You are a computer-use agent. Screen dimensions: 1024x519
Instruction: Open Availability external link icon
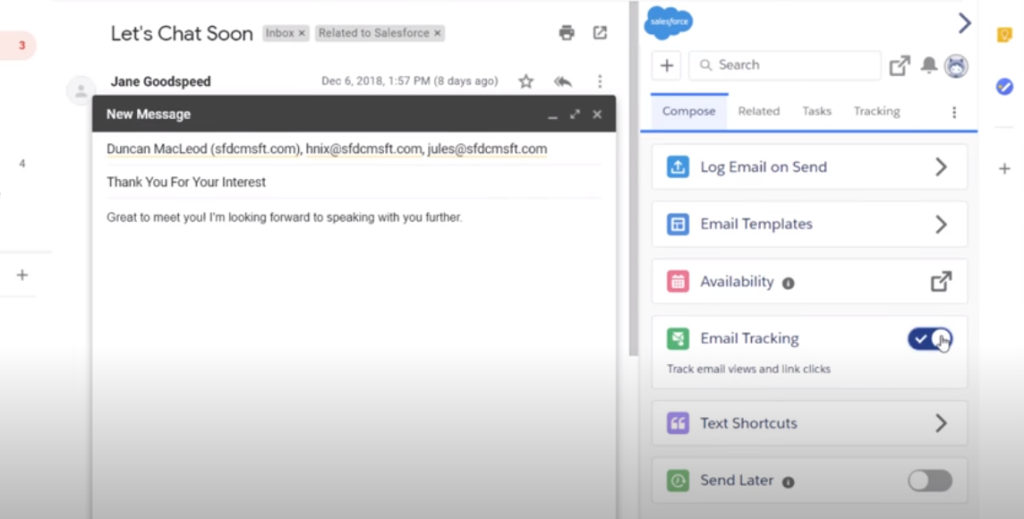(941, 282)
